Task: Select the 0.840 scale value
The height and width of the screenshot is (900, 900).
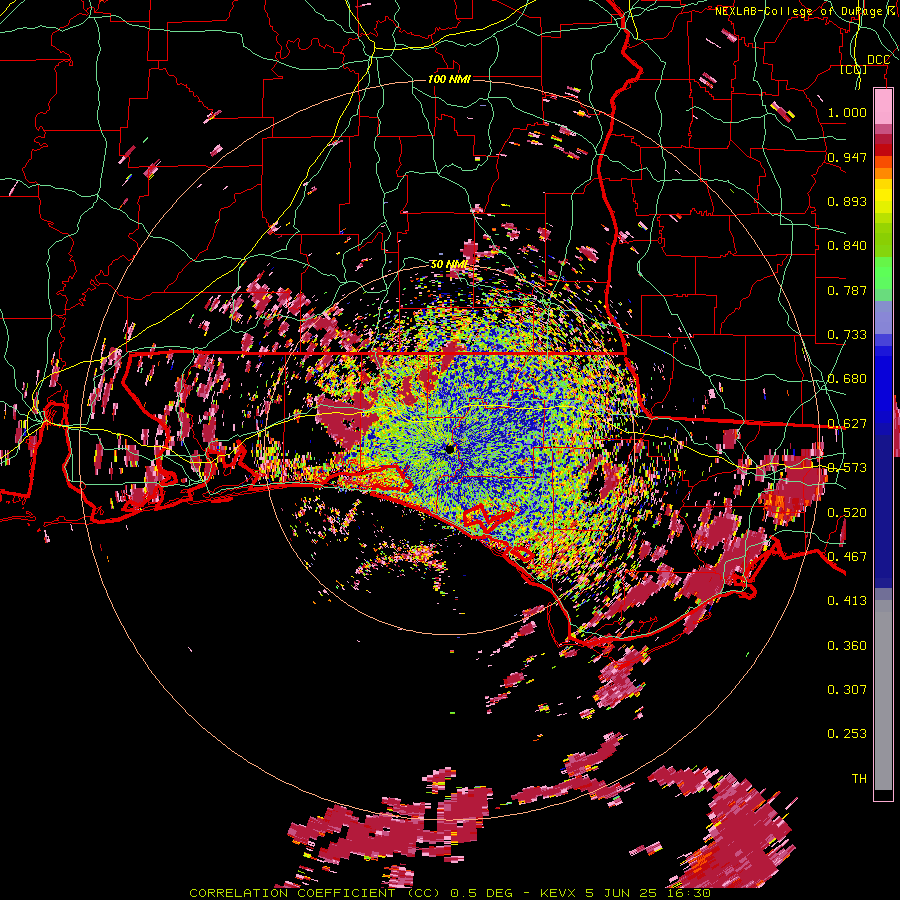Action: pyautogui.click(x=847, y=246)
